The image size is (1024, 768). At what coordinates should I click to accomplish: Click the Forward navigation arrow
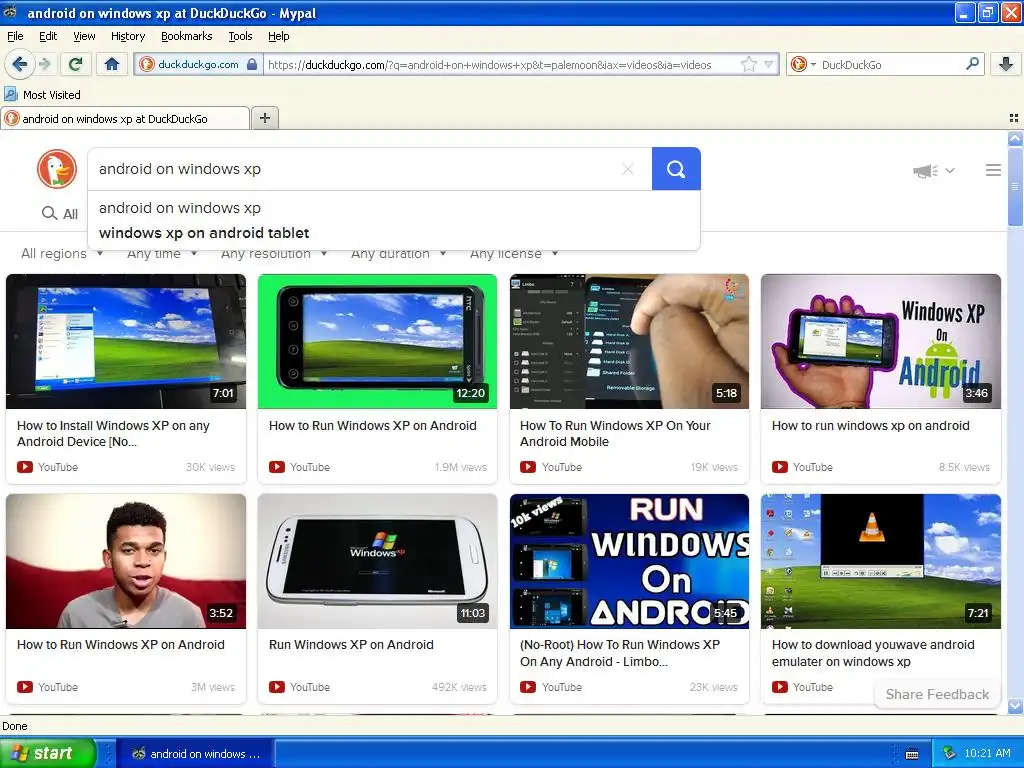(44, 64)
